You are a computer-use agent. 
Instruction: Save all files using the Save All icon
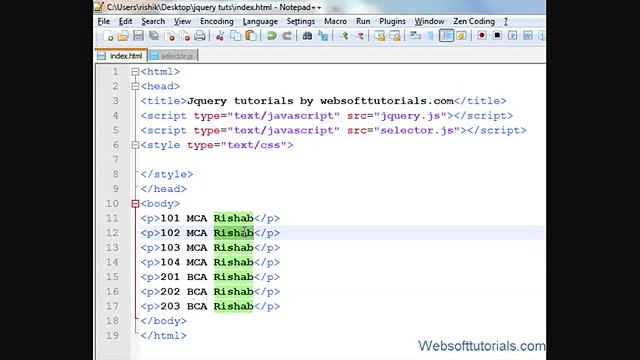point(154,36)
